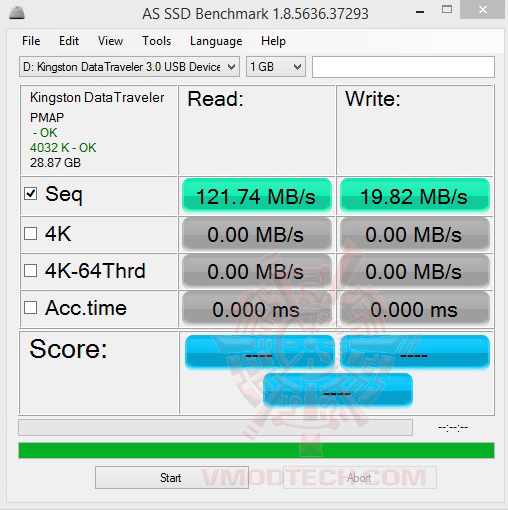508x510 pixels.
Task: Click the 4K-64Thrd read result field
Action: pos(257,271)
